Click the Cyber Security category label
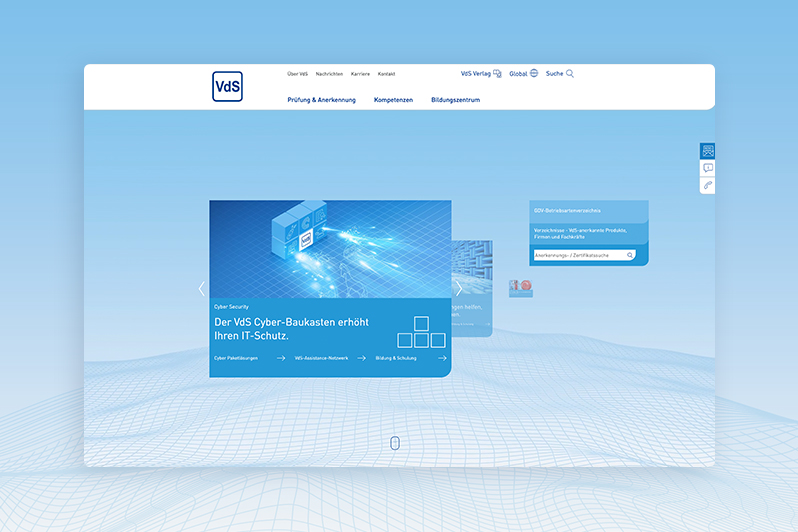 (x=232, y=307)
